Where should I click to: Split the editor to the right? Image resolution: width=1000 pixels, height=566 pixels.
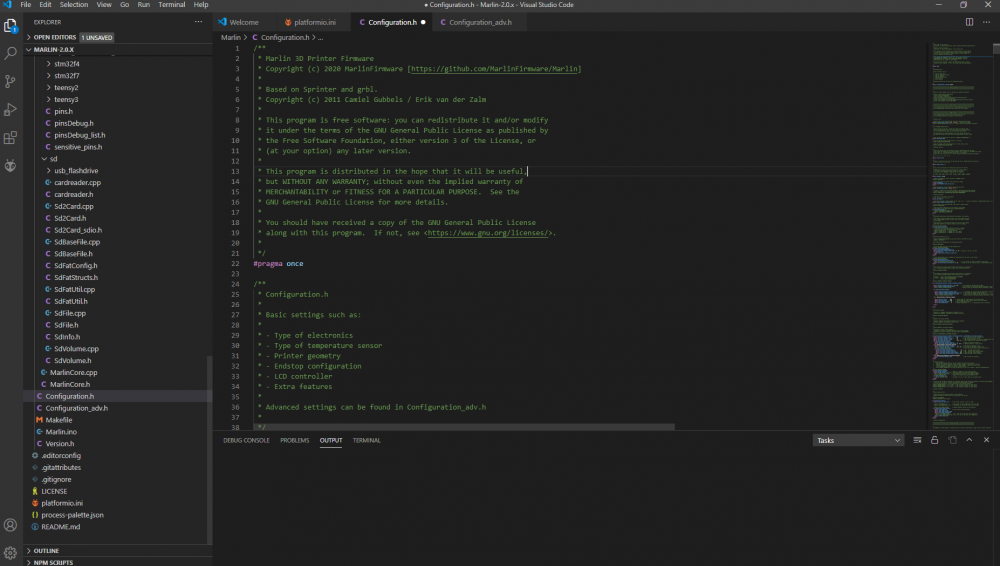pos(969,22)
